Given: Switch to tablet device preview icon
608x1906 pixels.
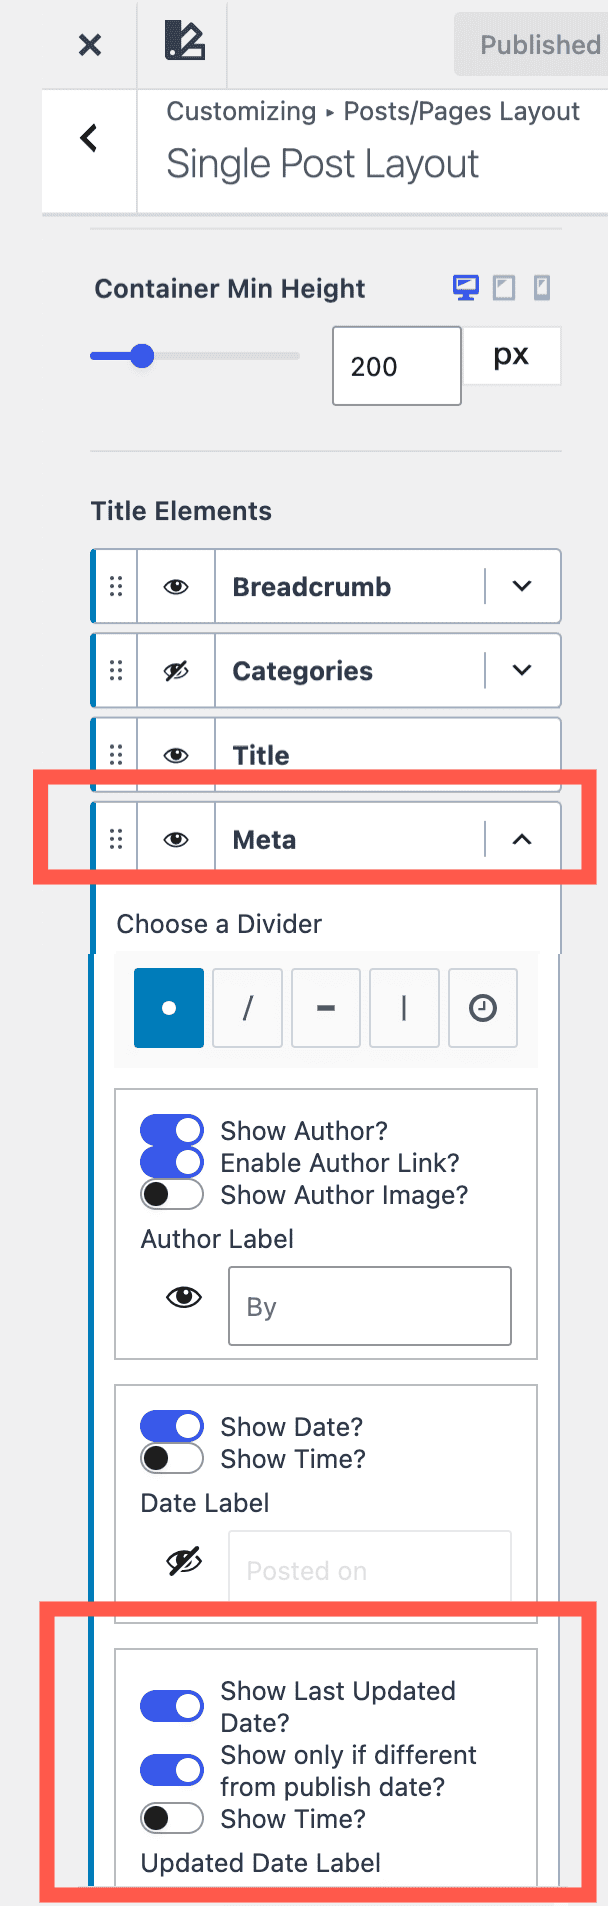Looking at the screenshot, I should click(x=505, y=288).
